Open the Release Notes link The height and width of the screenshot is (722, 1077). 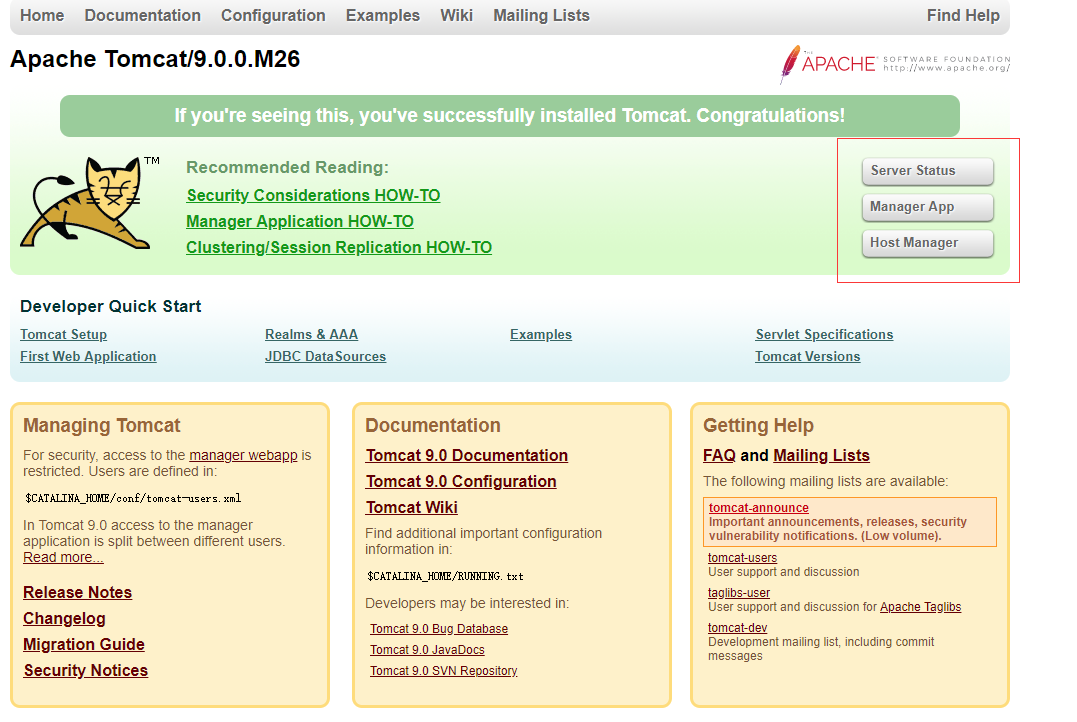[78, 593]
